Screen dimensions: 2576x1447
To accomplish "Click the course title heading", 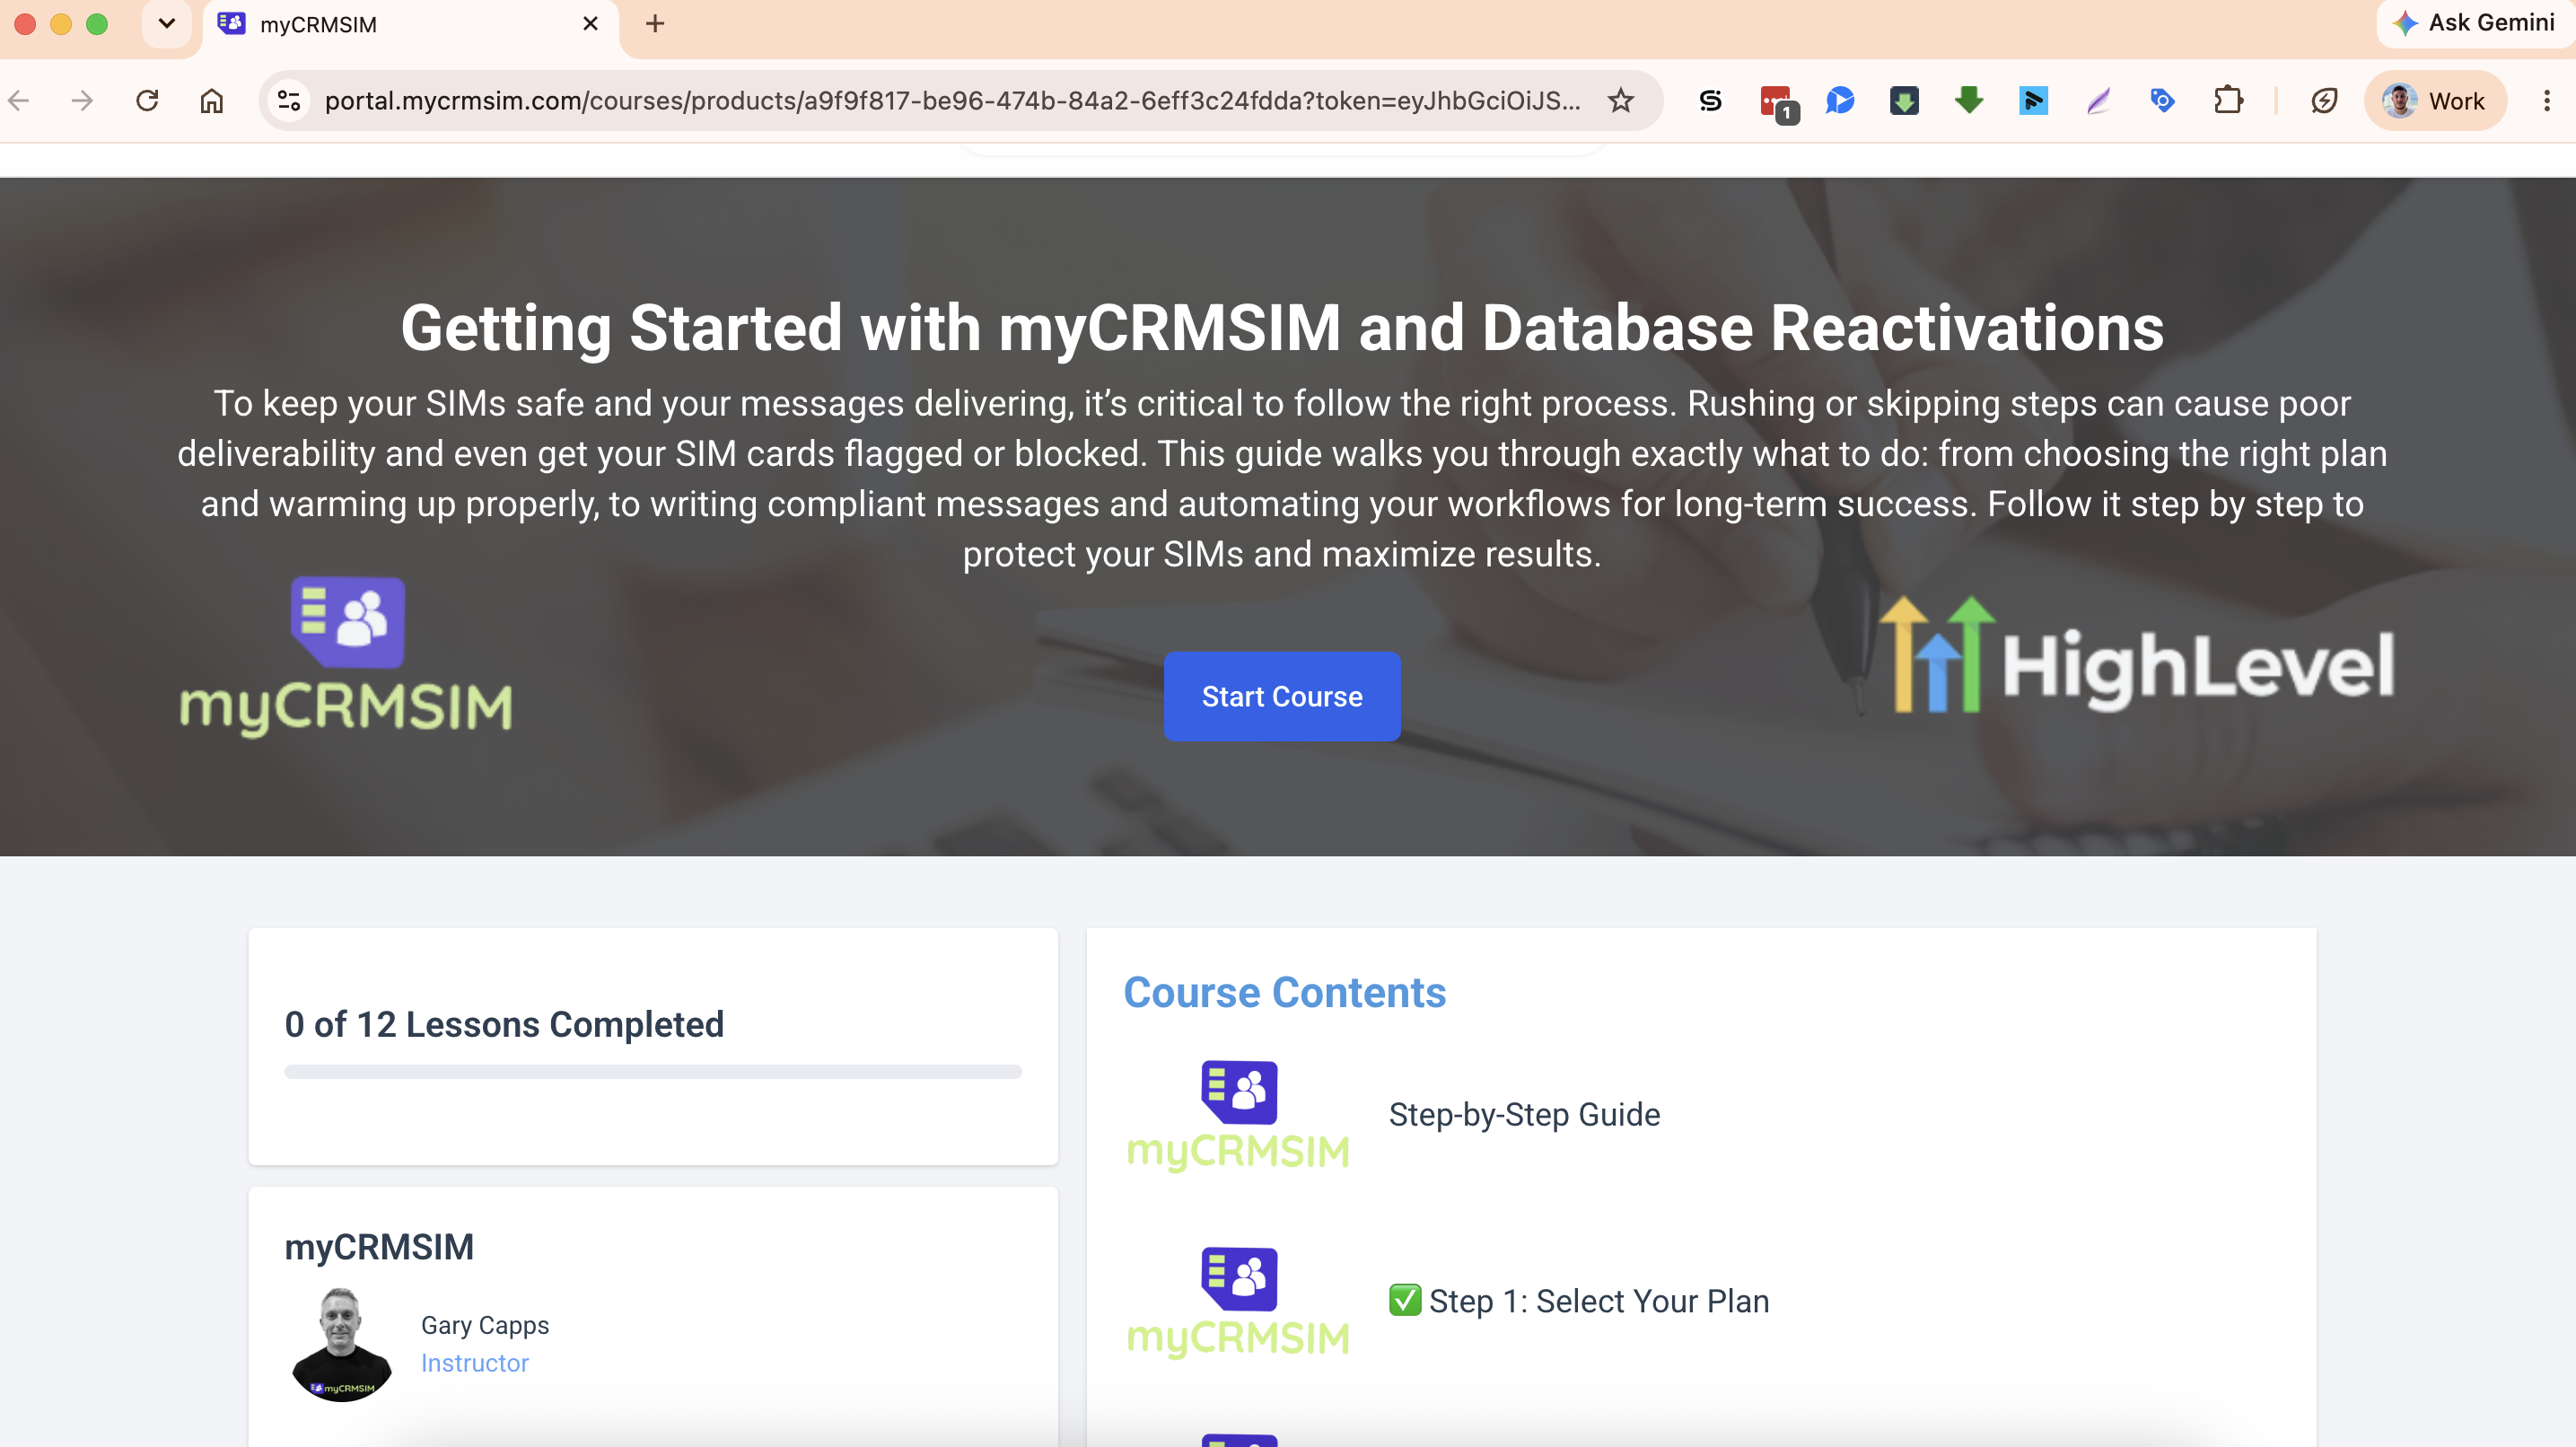I will pos(1282,328).
